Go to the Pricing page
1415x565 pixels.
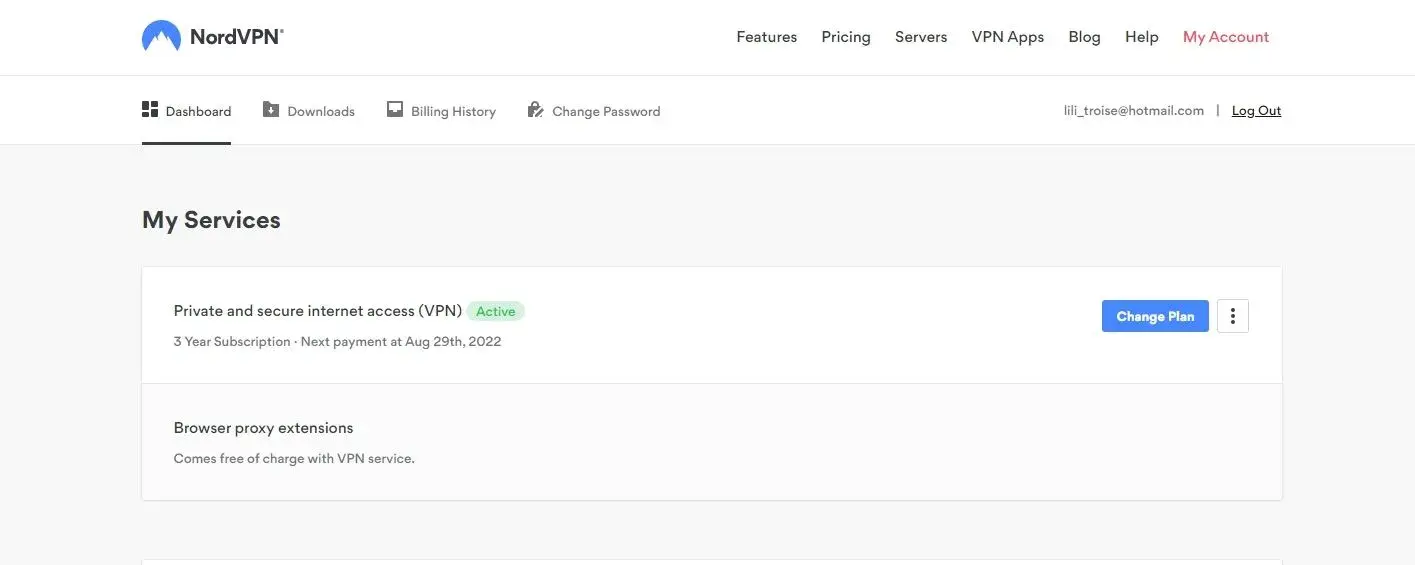tap(846, 37)
